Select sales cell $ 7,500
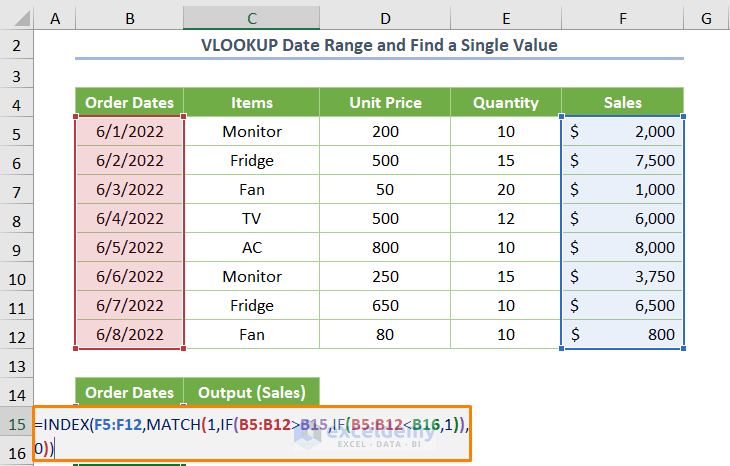Viewport: 730px width, 466px height. coord(622,160)
